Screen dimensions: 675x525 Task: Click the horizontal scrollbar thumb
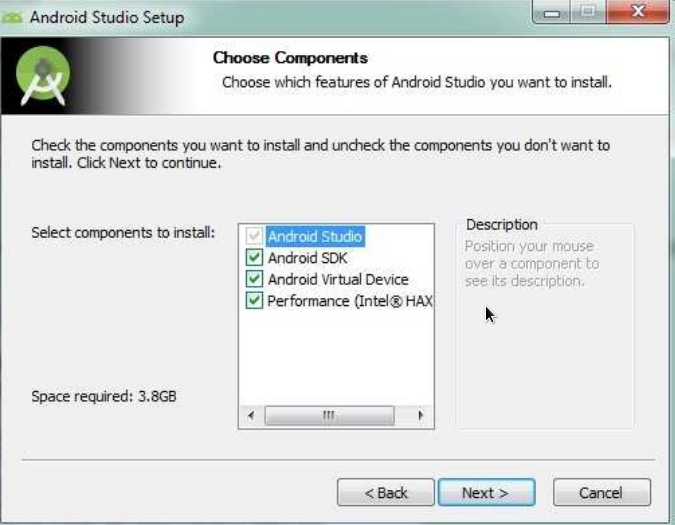point(329,416)
